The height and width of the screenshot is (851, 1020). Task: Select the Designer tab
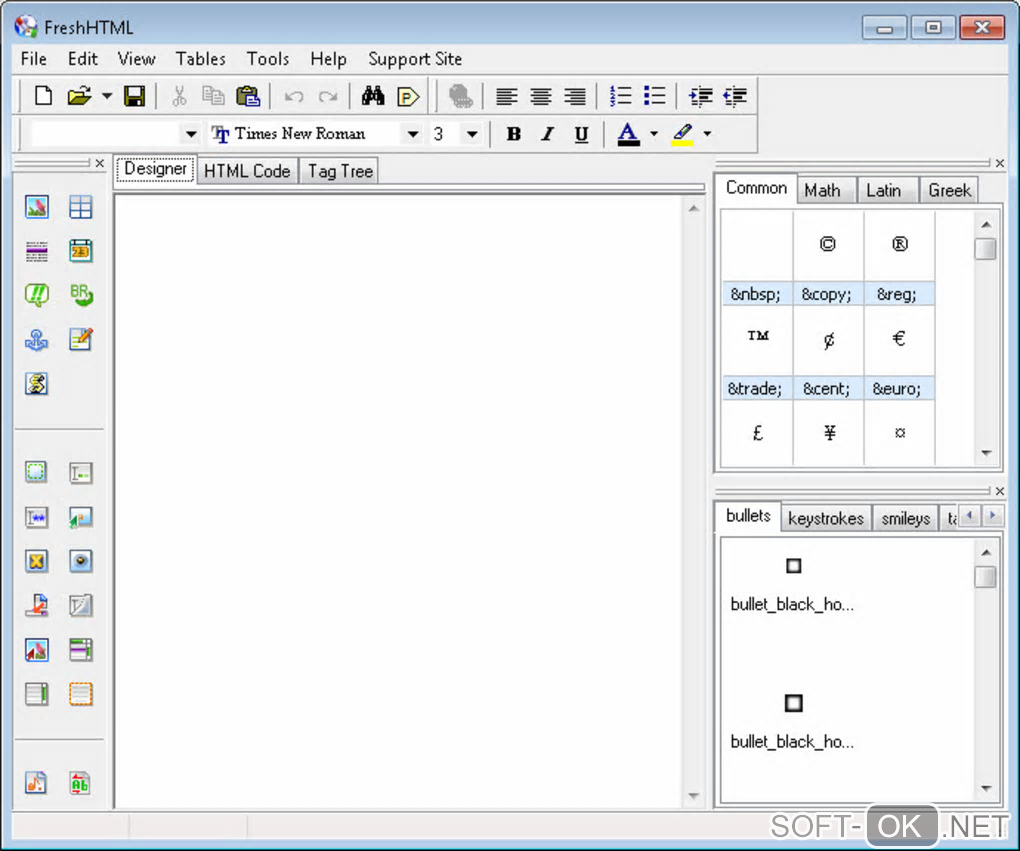(155, 169)
